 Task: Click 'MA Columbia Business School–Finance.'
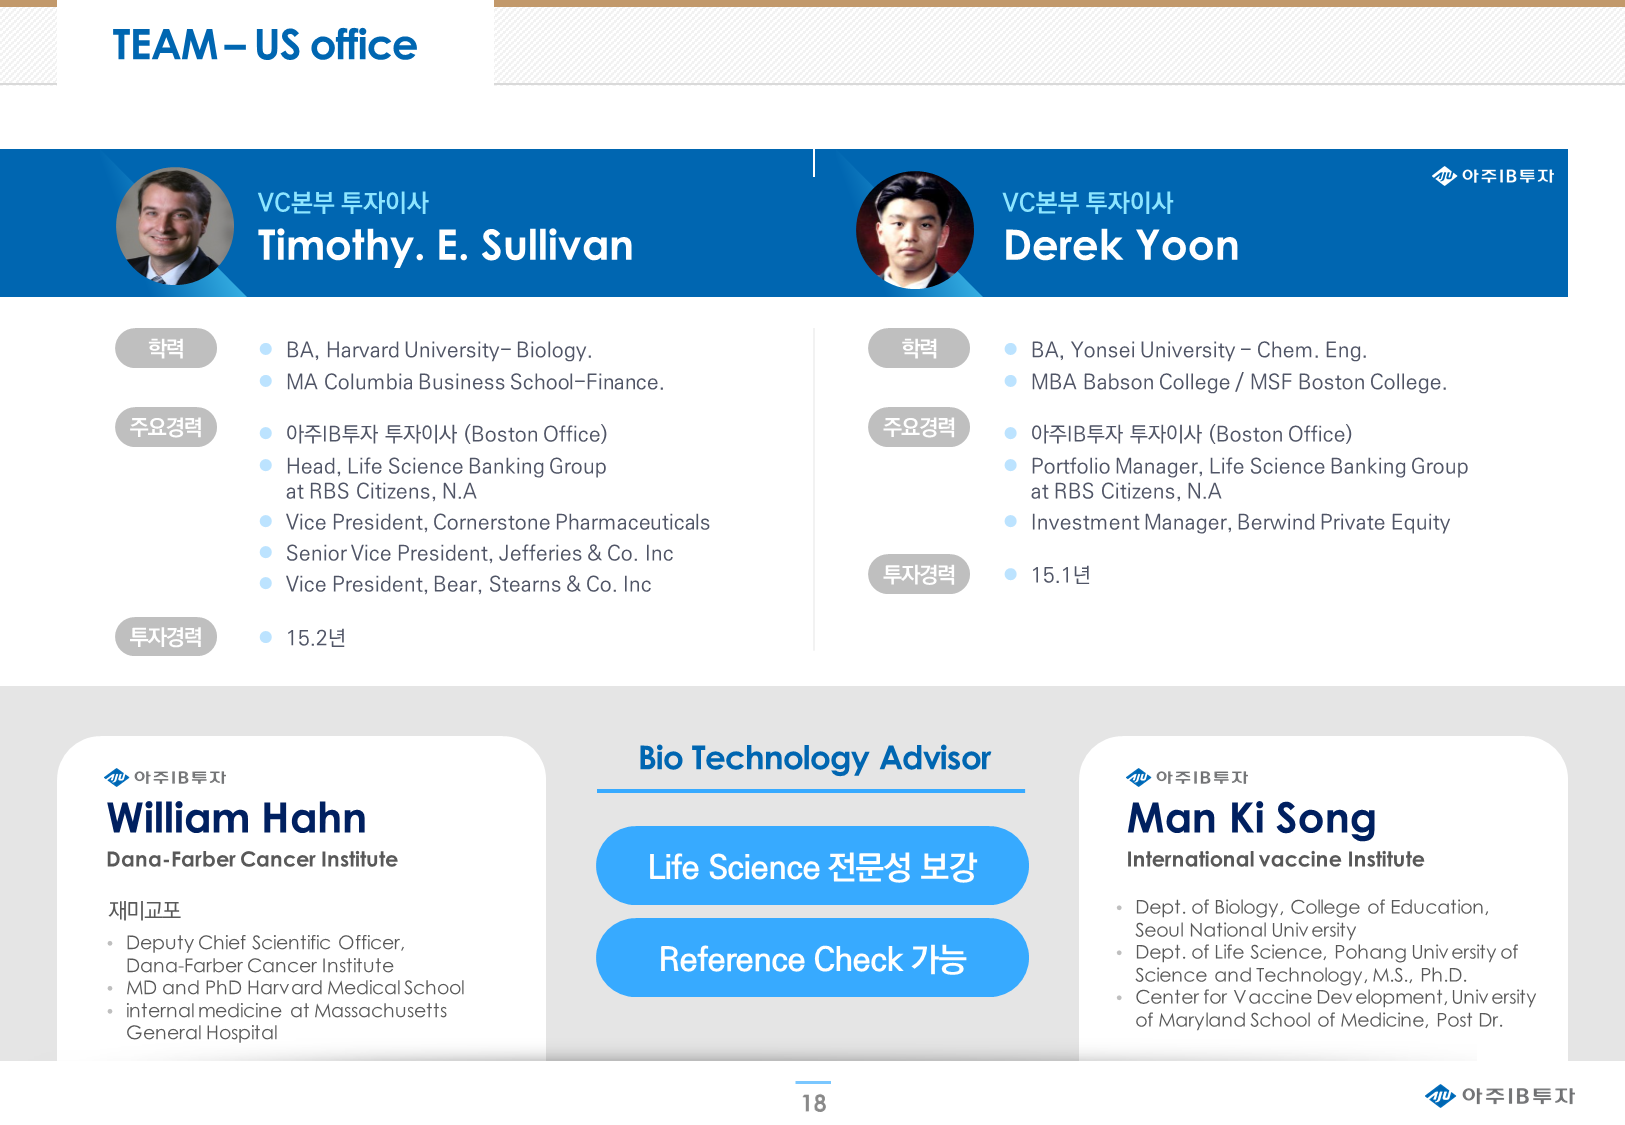tap(475, 382)
